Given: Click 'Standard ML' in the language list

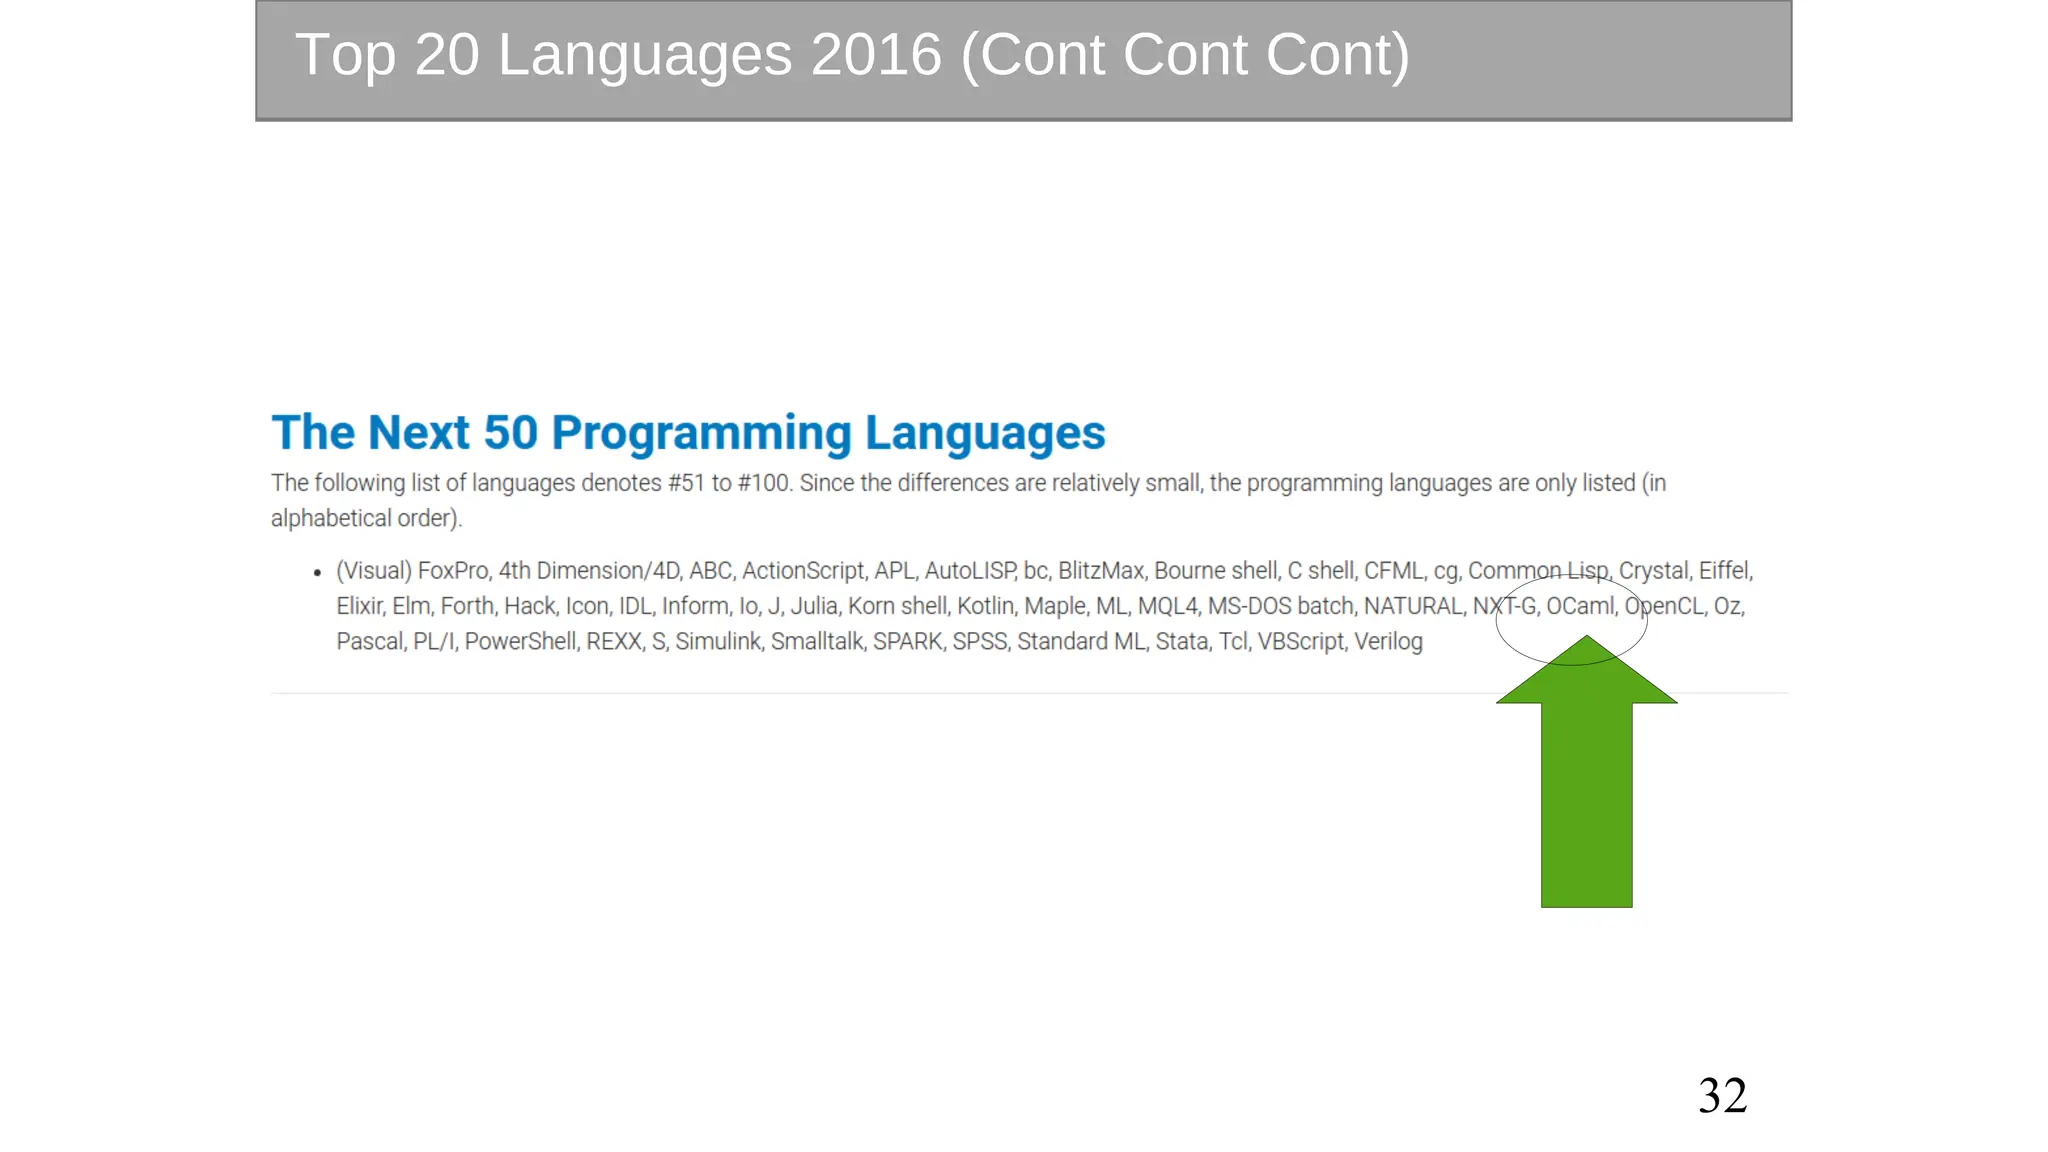Looking at the screenshot, I should [1080, 641].
